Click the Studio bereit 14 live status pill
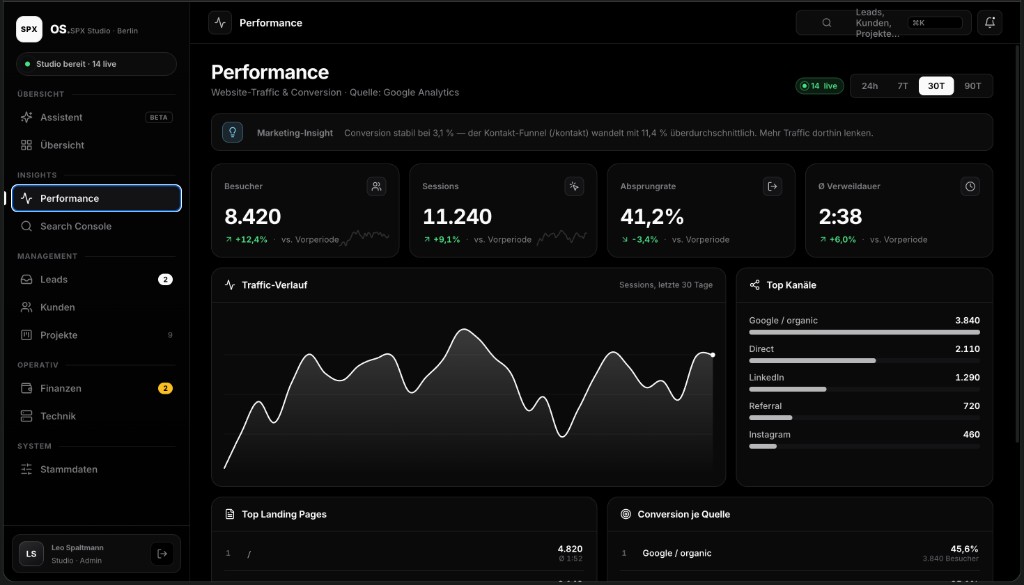The width and height of the screenshot is (1024, 585). coord(97,64)
